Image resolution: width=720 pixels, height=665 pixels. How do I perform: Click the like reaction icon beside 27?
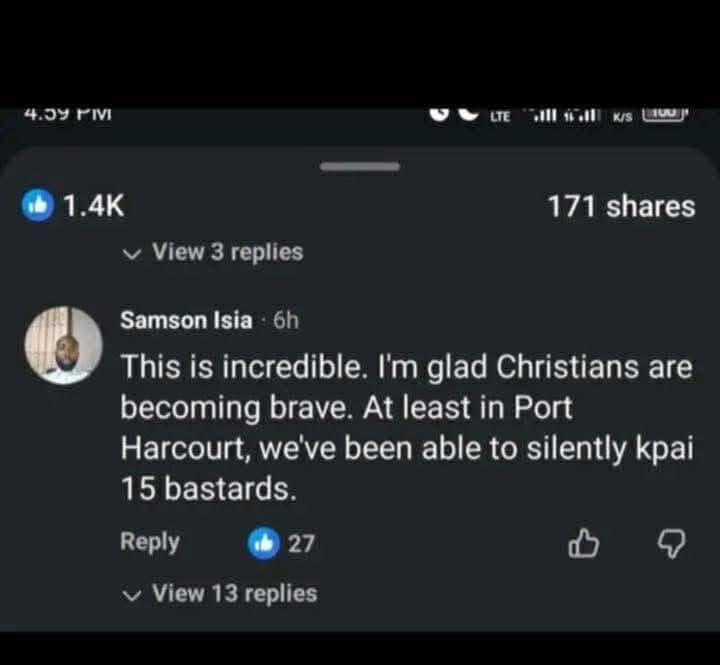point(262,543)
